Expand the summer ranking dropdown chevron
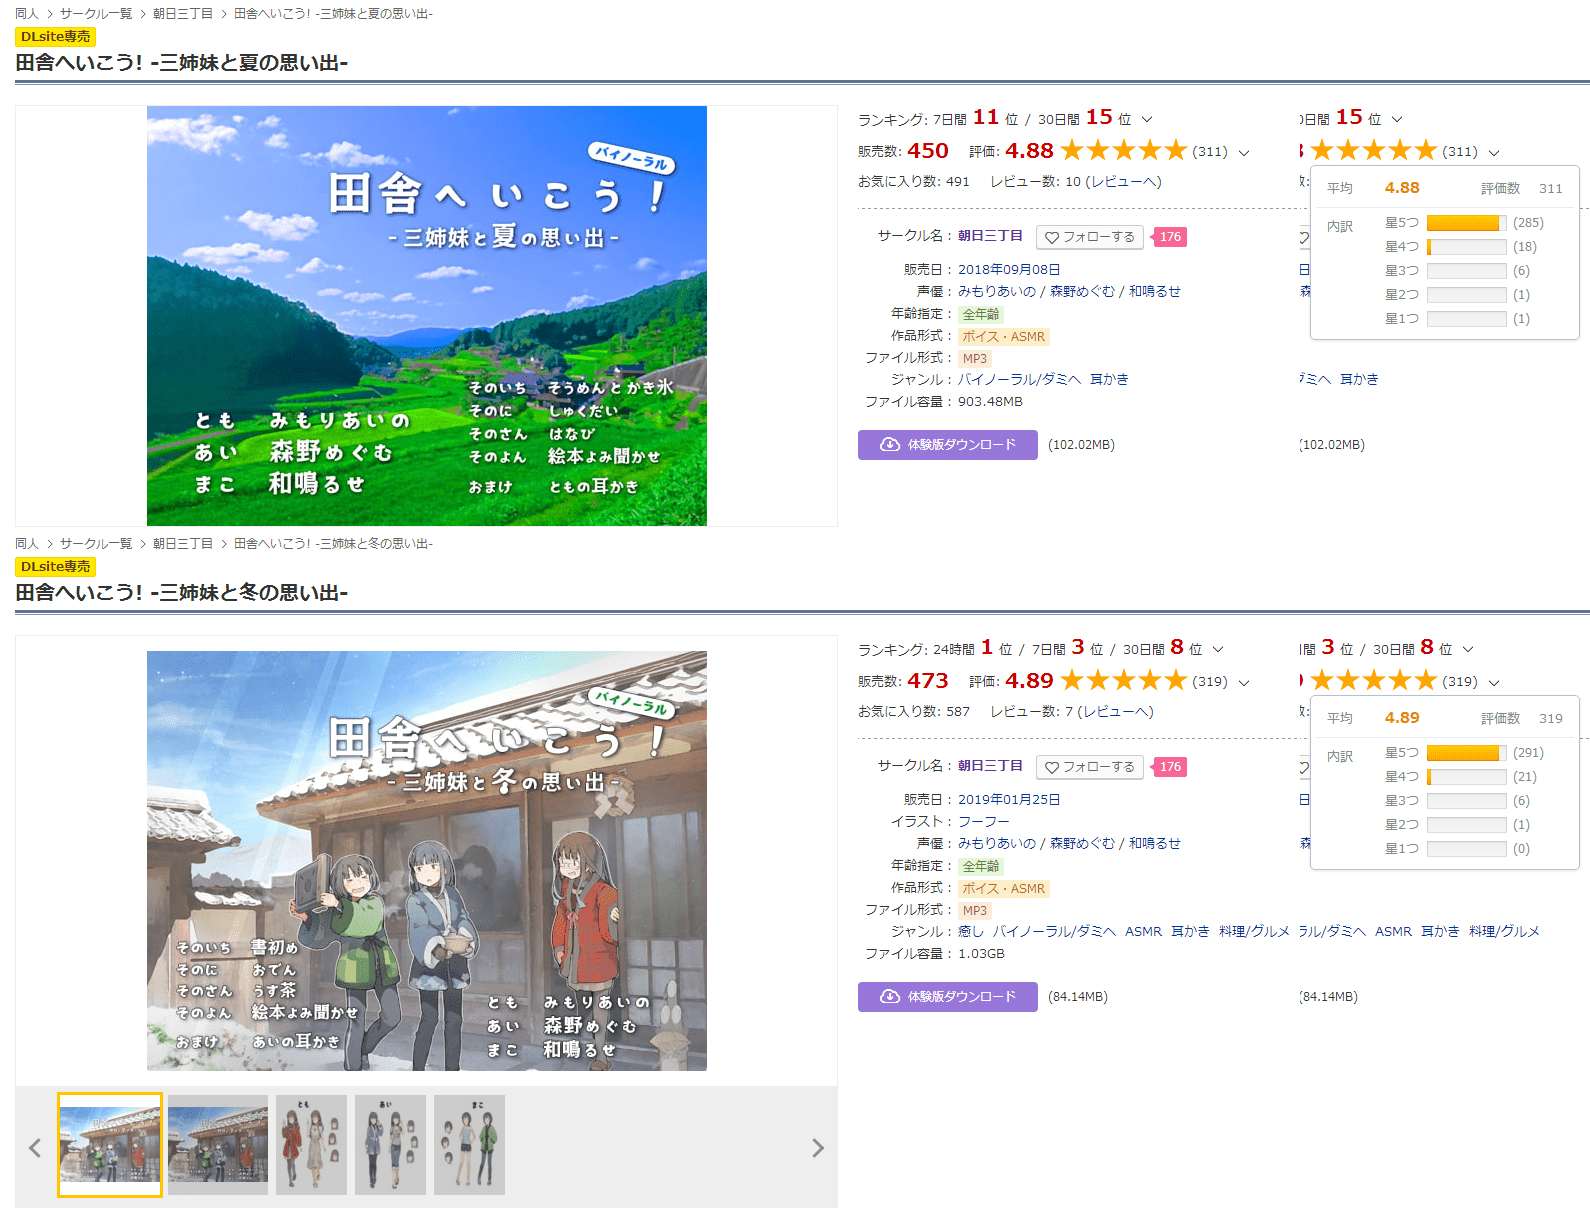Image resolution: width=1590 pixels, height=1210 pixels. (1147, 119)
